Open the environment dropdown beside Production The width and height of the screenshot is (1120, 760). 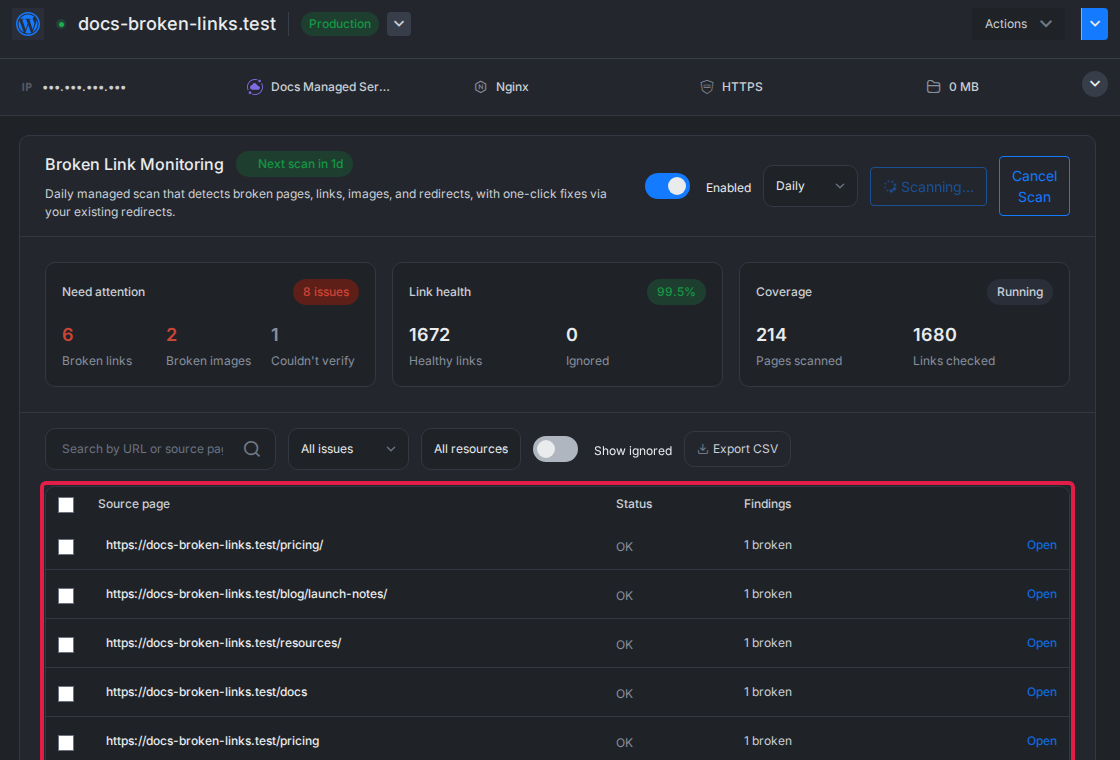(399, 24)
